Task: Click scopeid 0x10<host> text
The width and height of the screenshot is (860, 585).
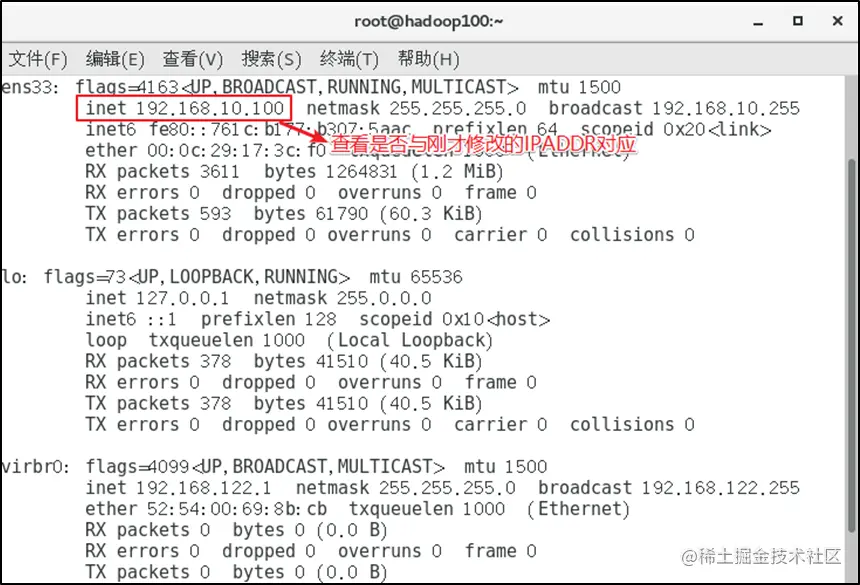Action: pyautogui.click(x=455, y=319)
